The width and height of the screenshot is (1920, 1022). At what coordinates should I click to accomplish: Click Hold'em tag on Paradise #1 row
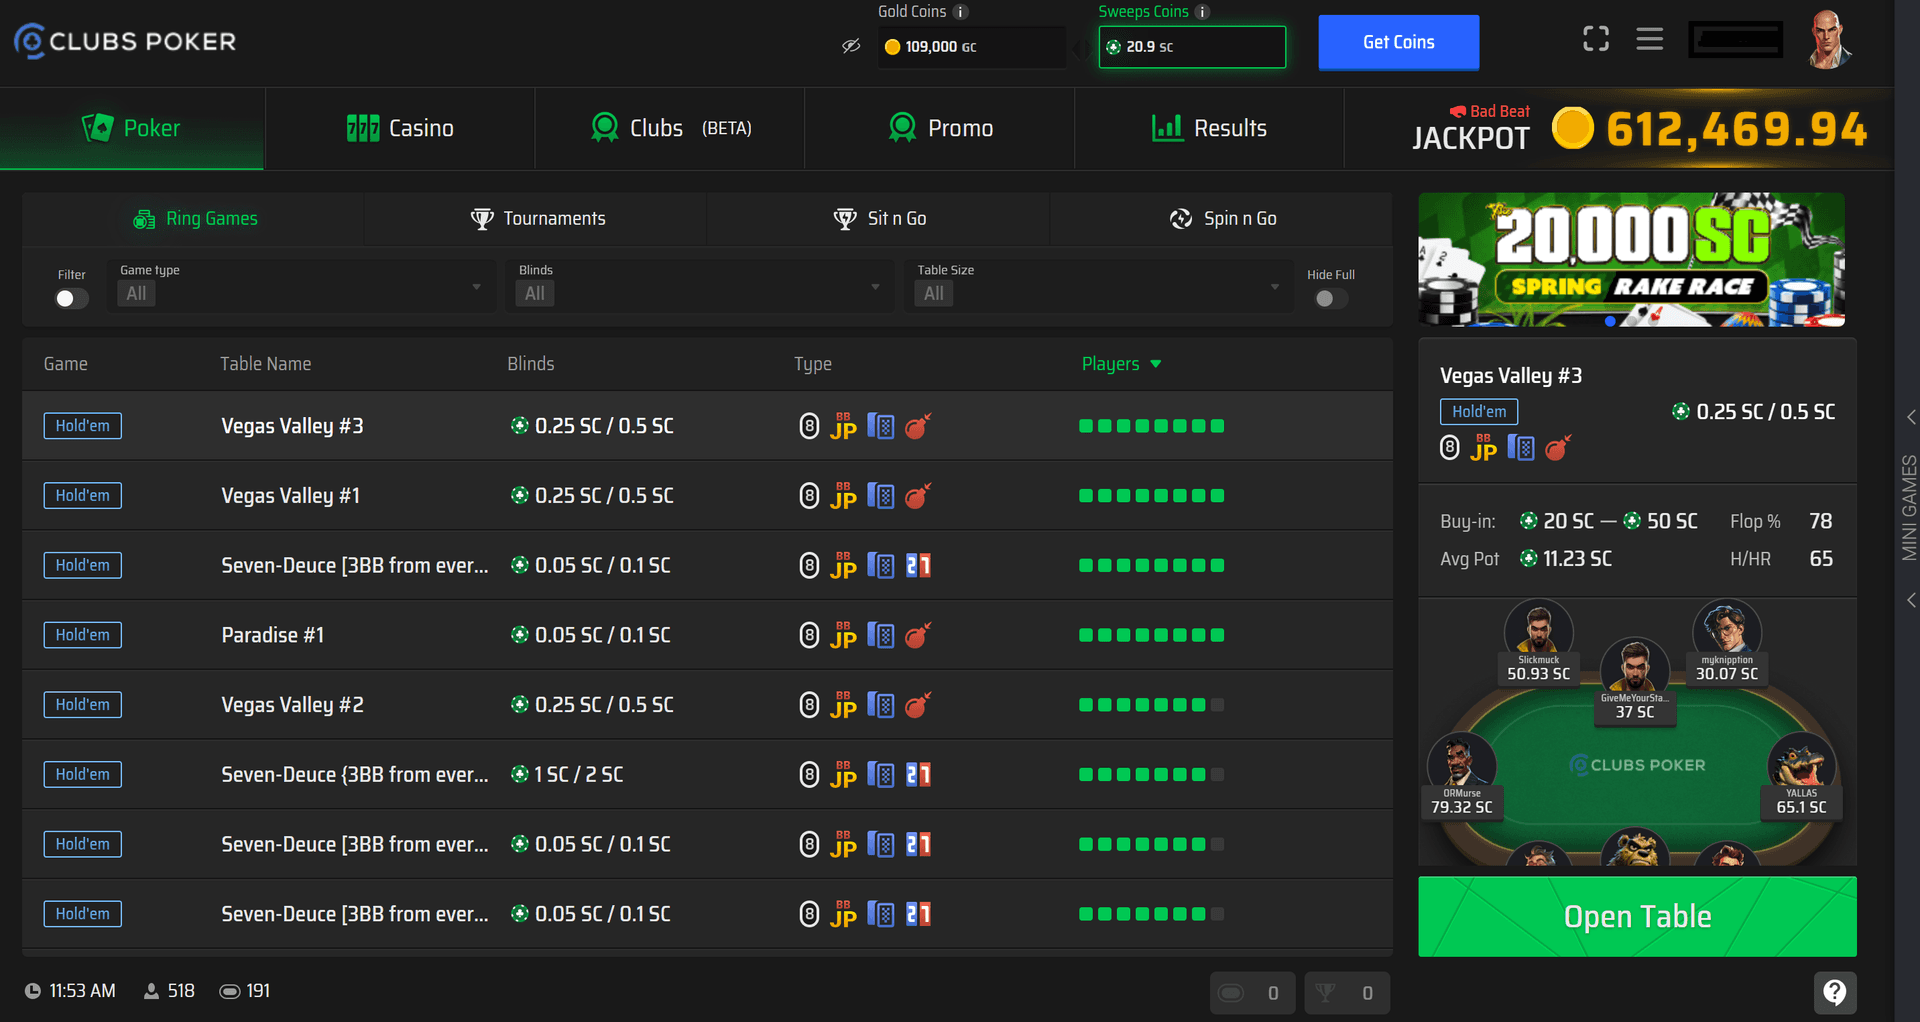click(83, 635)
